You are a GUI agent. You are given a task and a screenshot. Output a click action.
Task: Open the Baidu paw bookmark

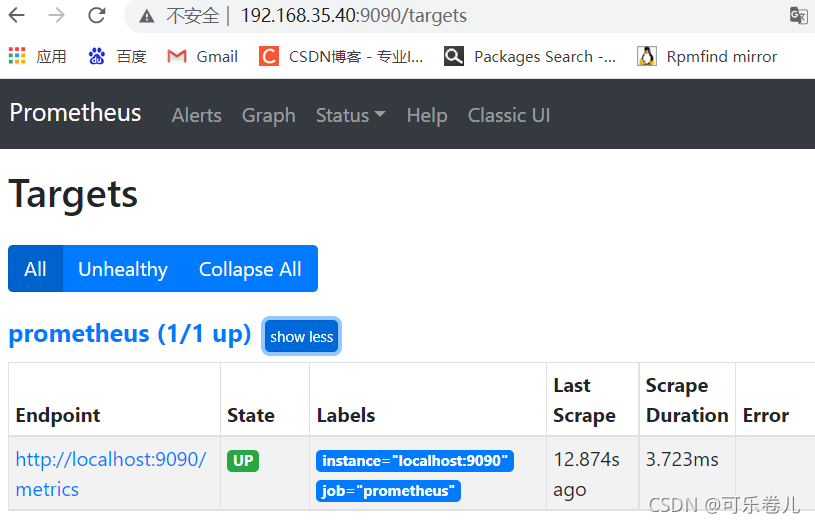97,56
